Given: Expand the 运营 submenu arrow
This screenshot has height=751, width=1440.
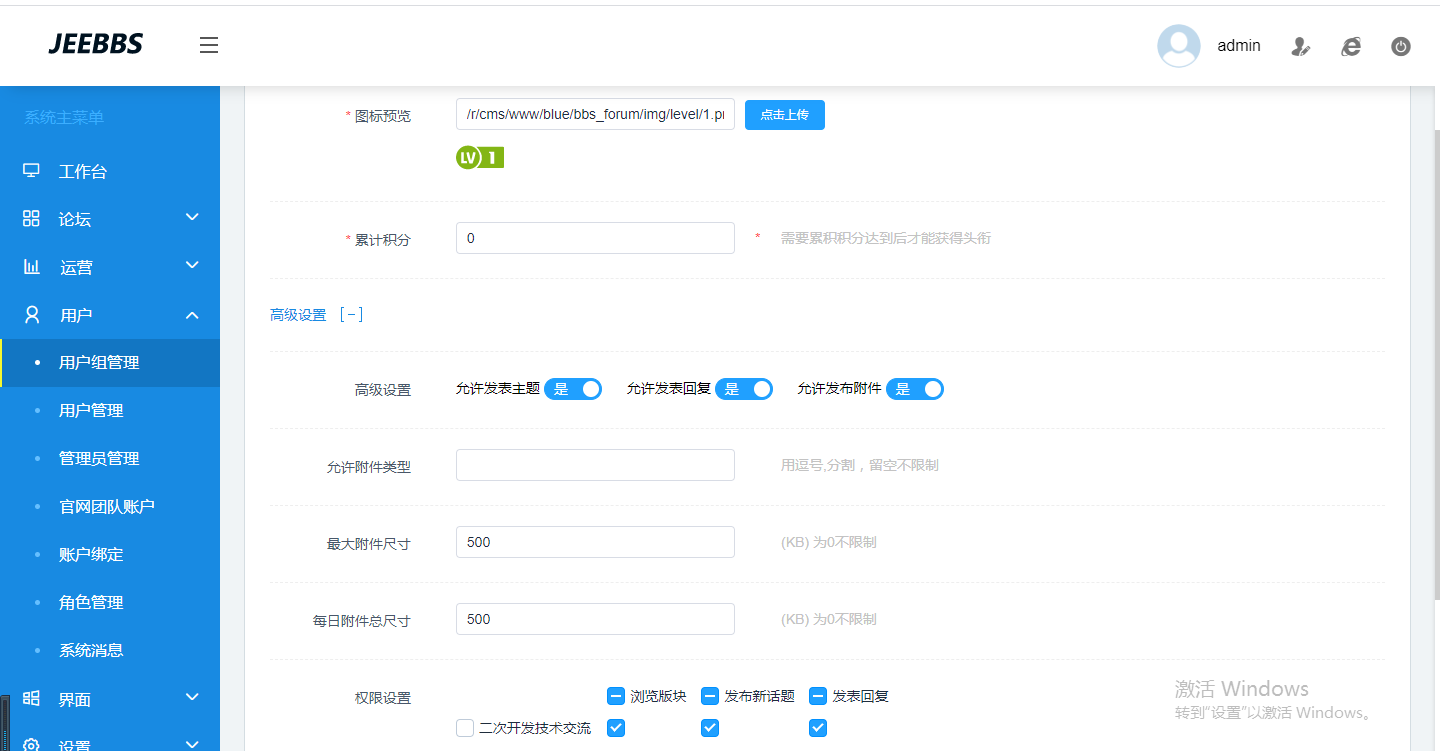Looking at the screenshot, I should click(x=193, y=265).
